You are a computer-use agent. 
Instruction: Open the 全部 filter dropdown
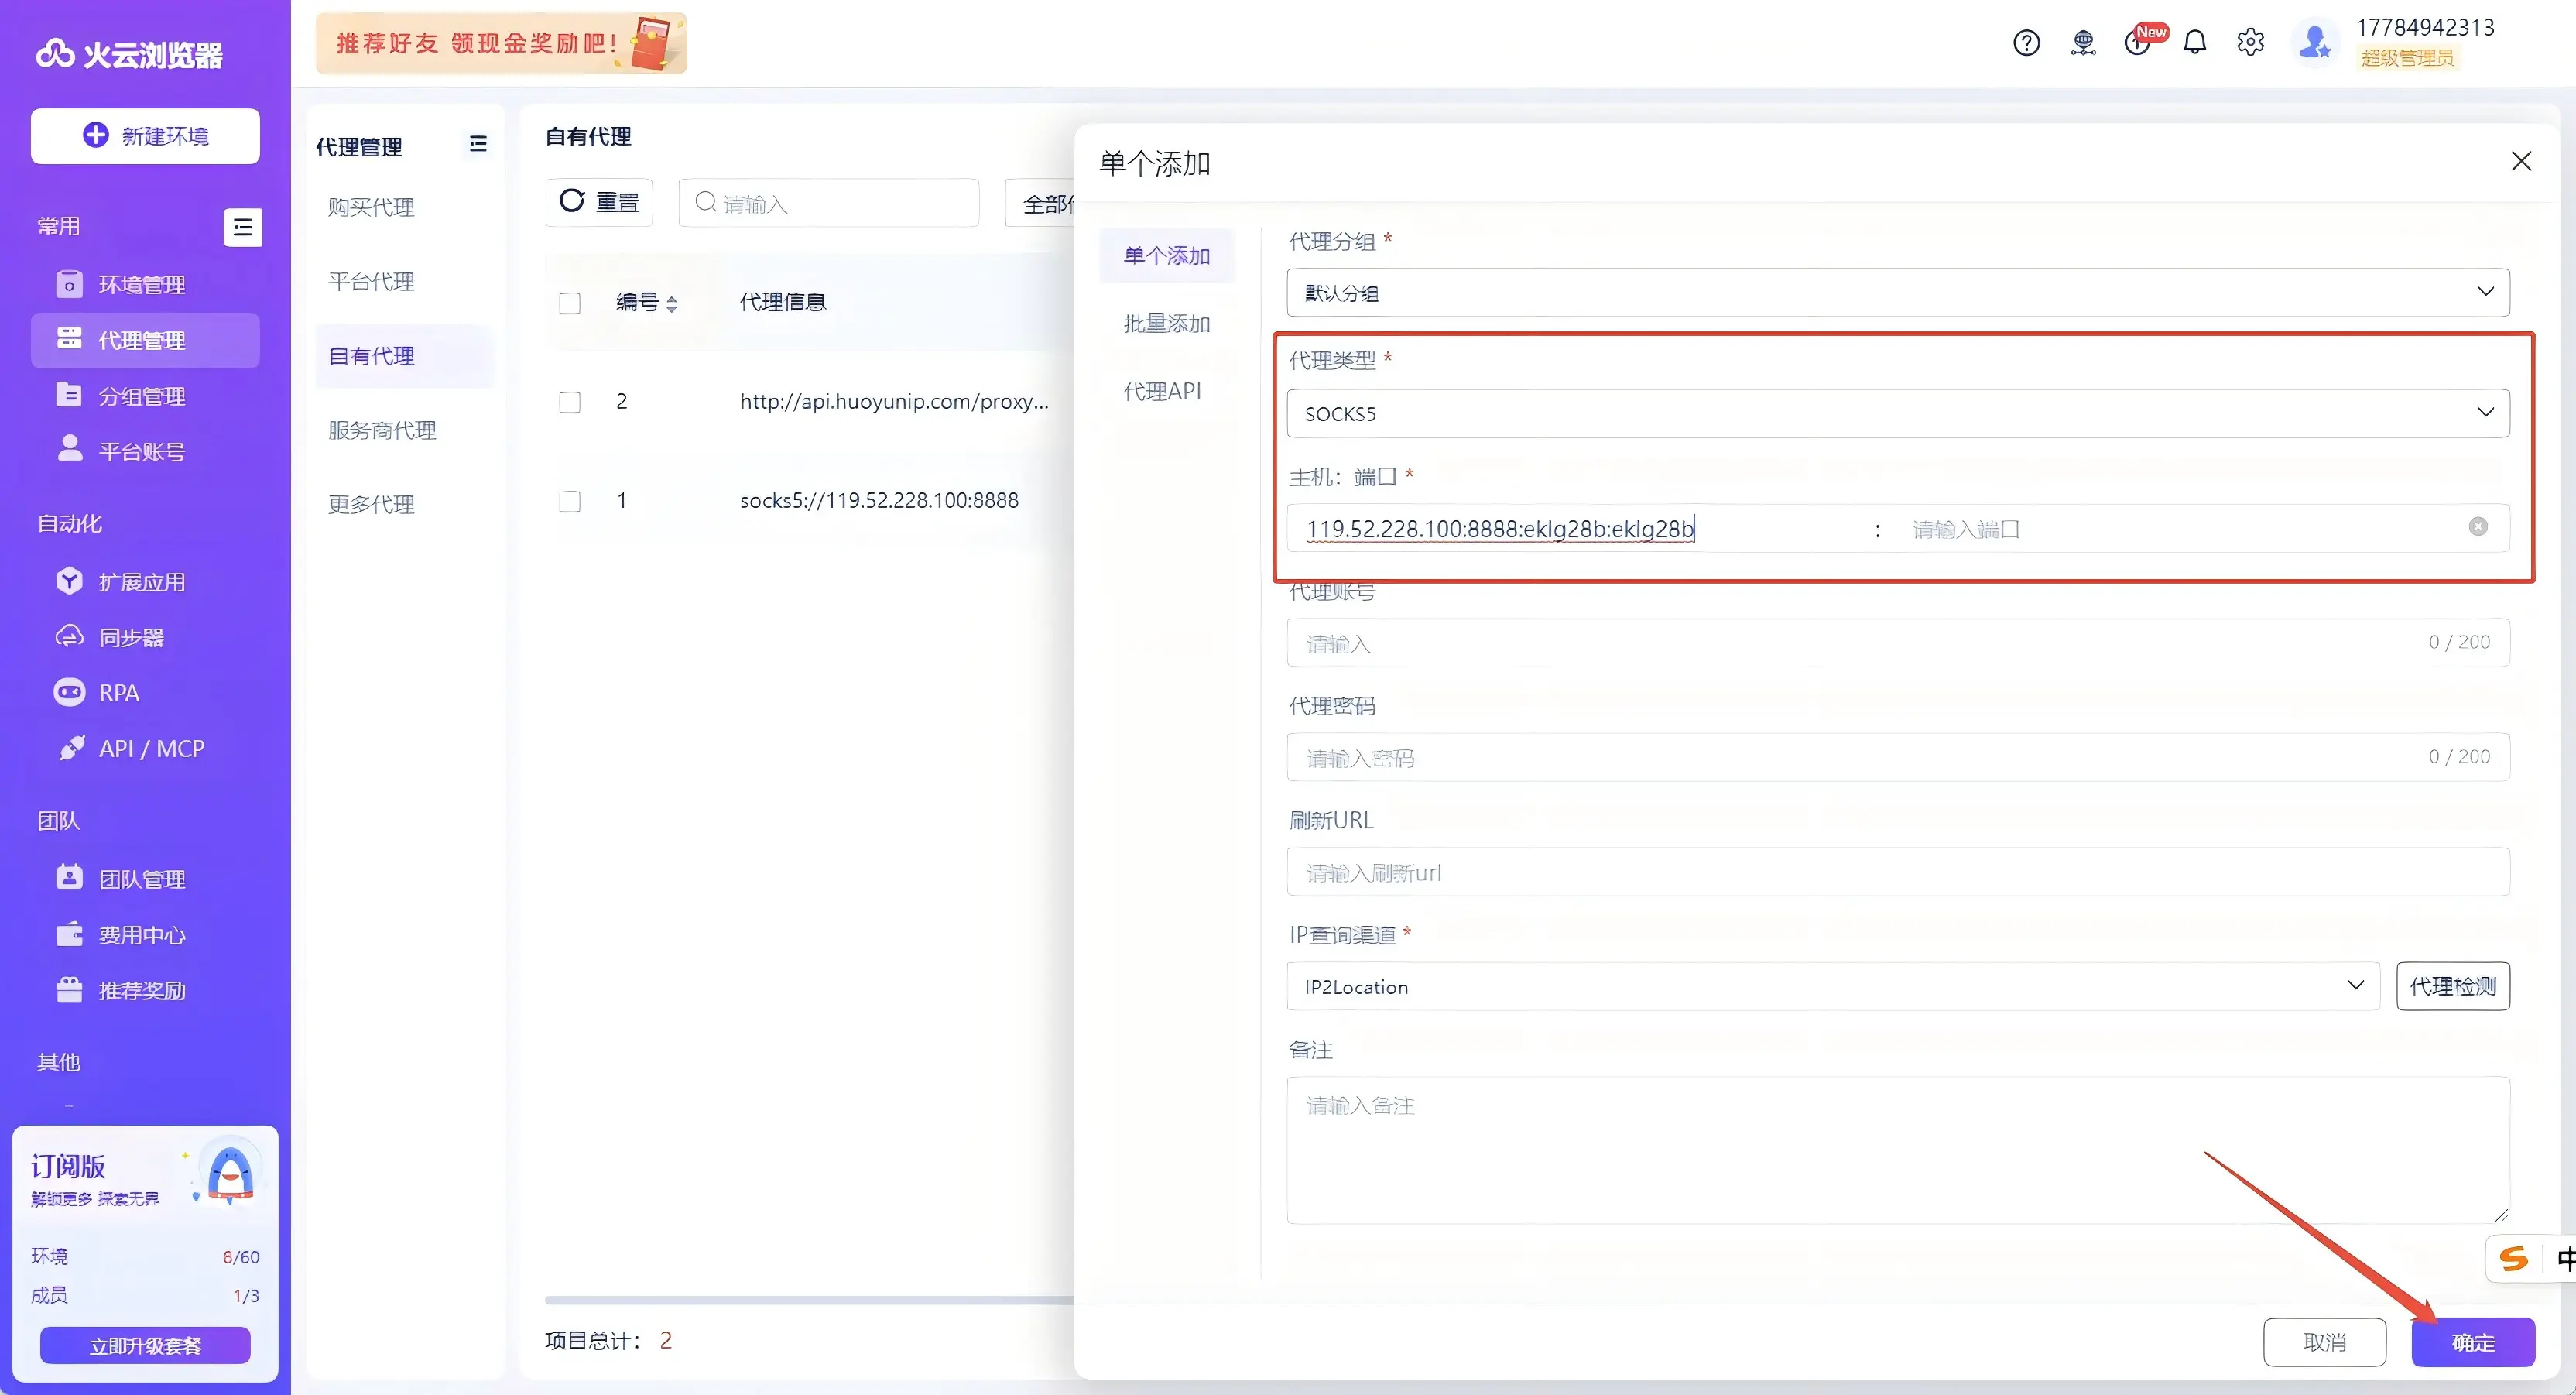(x=1041, y=203)
